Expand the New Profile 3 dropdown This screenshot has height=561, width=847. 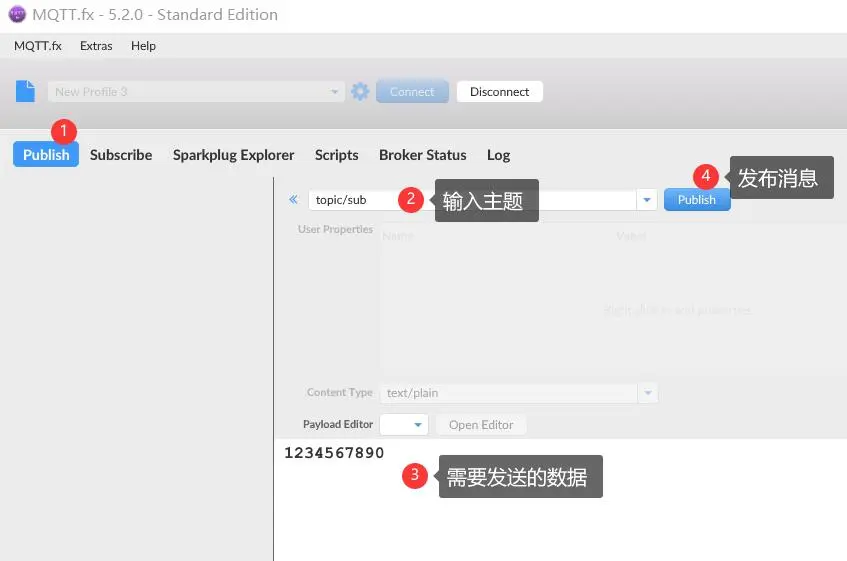pos(335,92)
